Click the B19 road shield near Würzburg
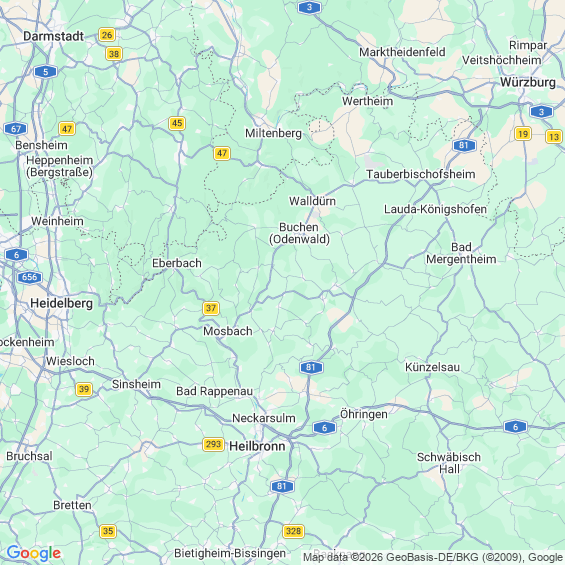565x565 pixels. (x=522, y=134)
